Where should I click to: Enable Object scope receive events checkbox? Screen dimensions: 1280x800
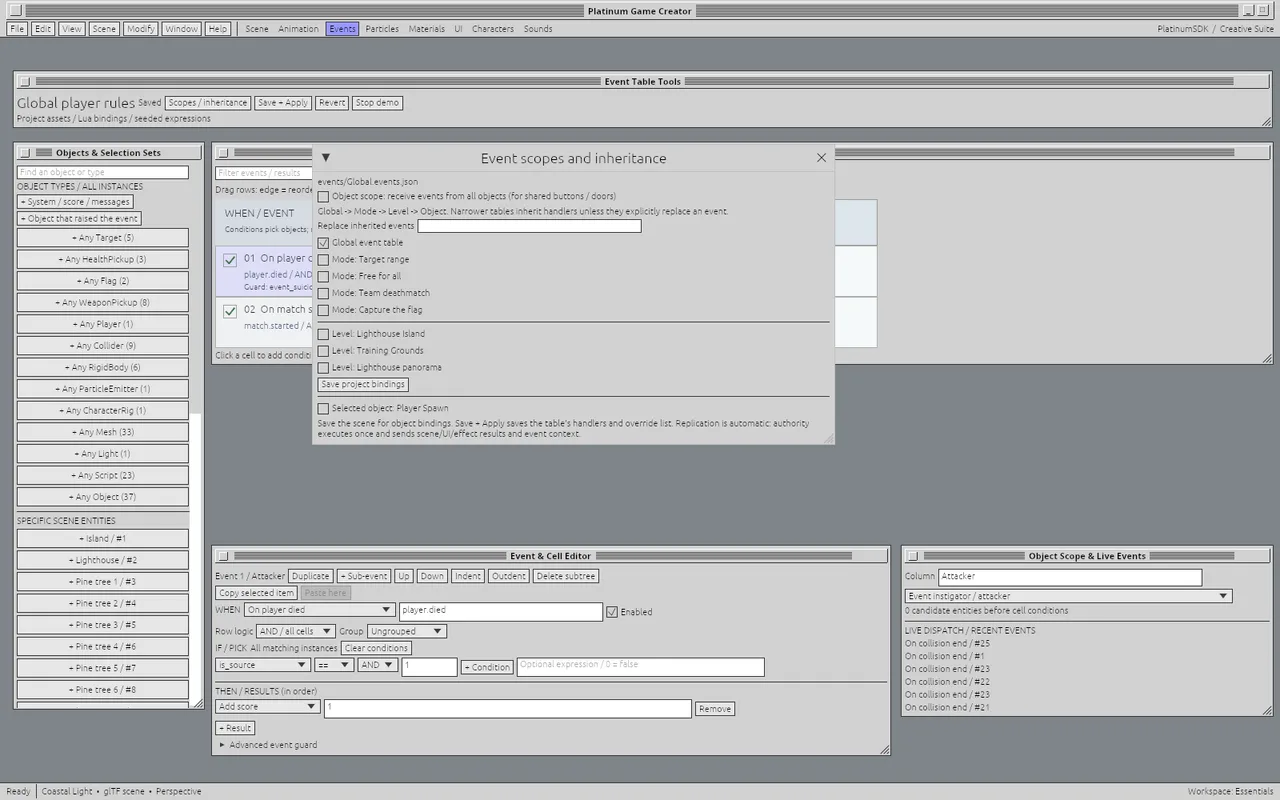pos(323,197)
